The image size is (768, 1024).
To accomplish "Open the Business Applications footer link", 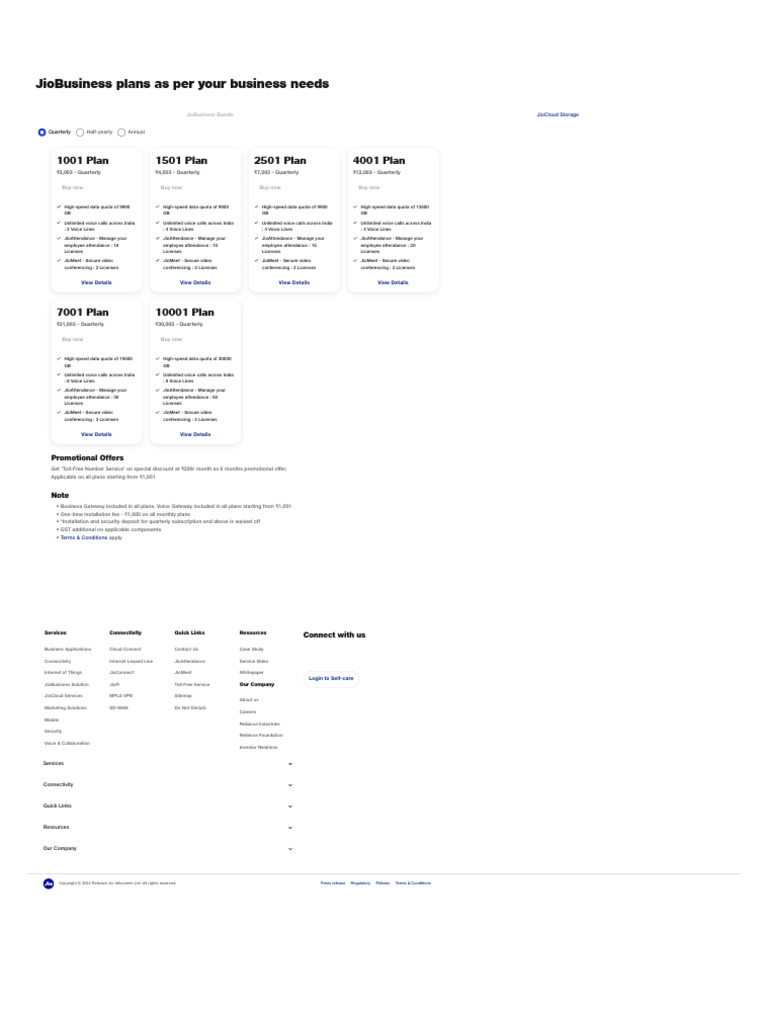I will click(x=67, y=649).
